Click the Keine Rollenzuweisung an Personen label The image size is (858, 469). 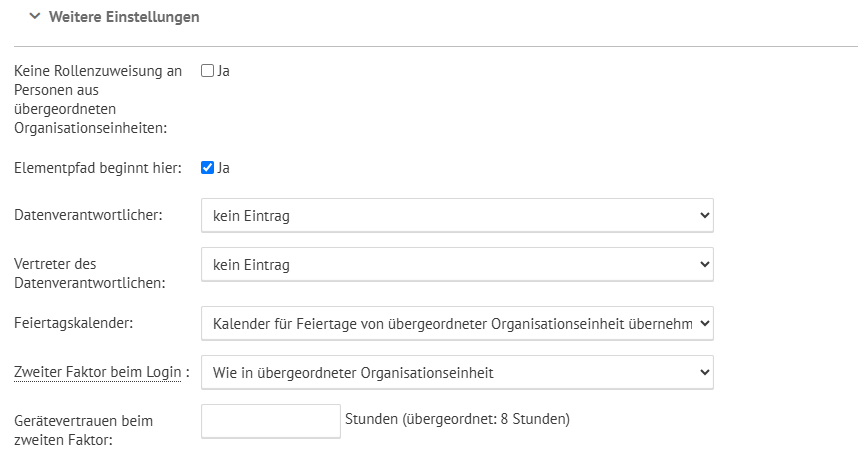coord(98,99)
